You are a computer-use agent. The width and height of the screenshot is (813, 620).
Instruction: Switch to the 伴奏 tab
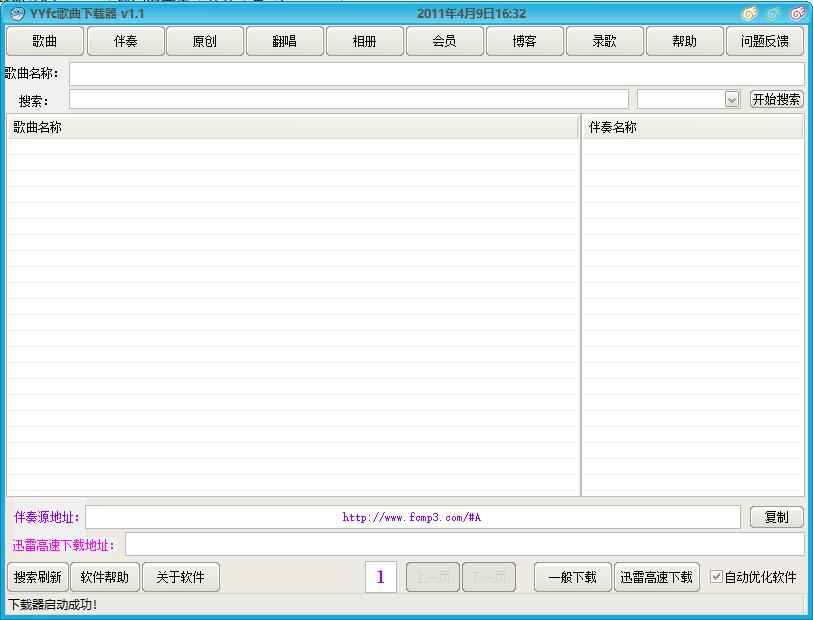pyautogui.click(x=125, y=41)
